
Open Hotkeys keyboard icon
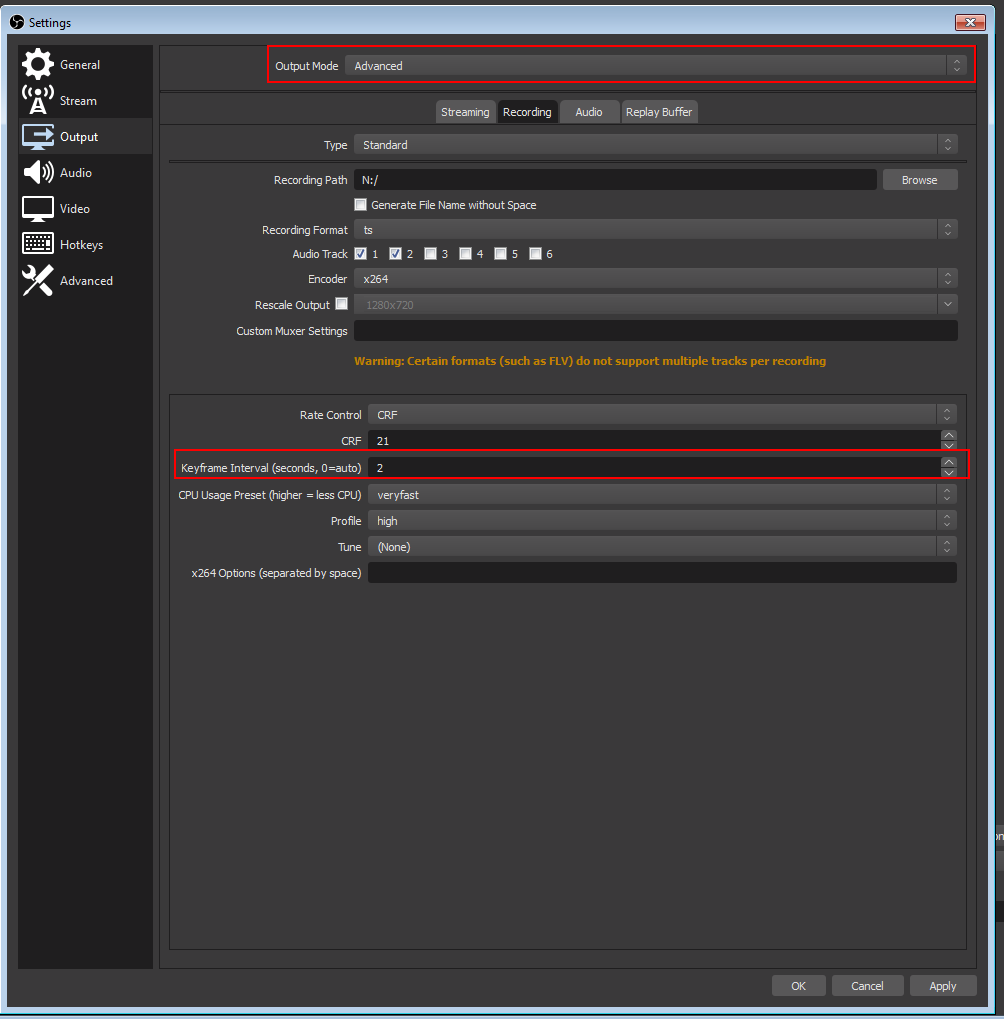(38, 244)
